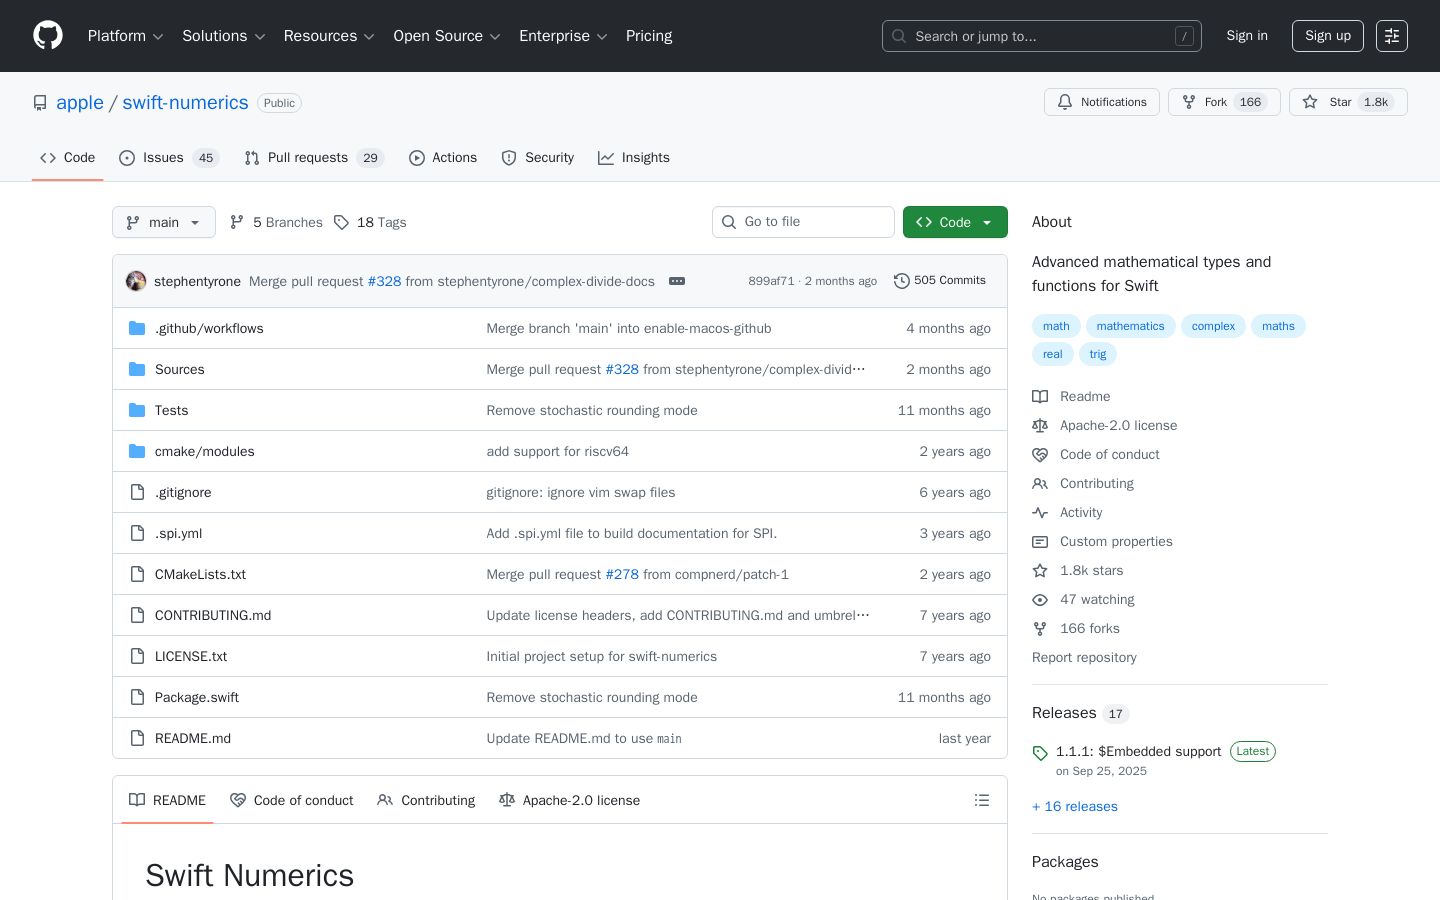This screenshot has width=1440, height=900.
Task: Click the cmake/modules folder icon
Action: (x=137, y=451)
